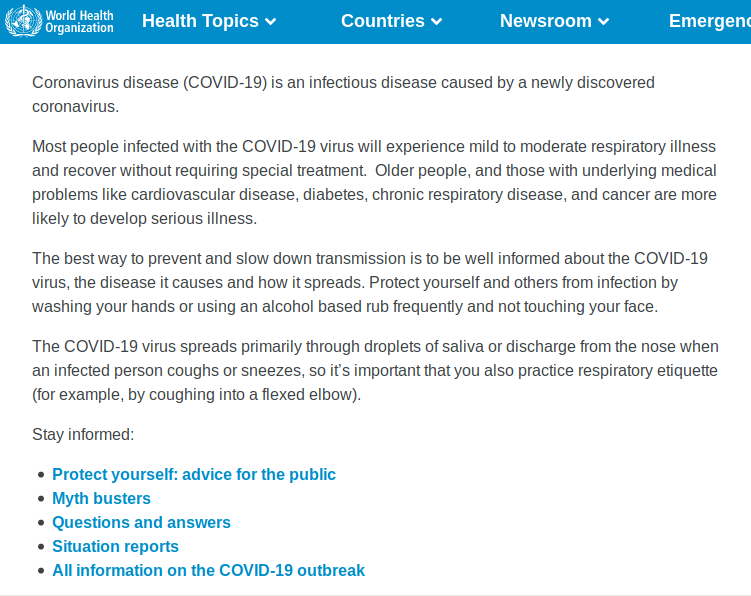Click the WHO emblem logo icon

click(x=24, y=21)
